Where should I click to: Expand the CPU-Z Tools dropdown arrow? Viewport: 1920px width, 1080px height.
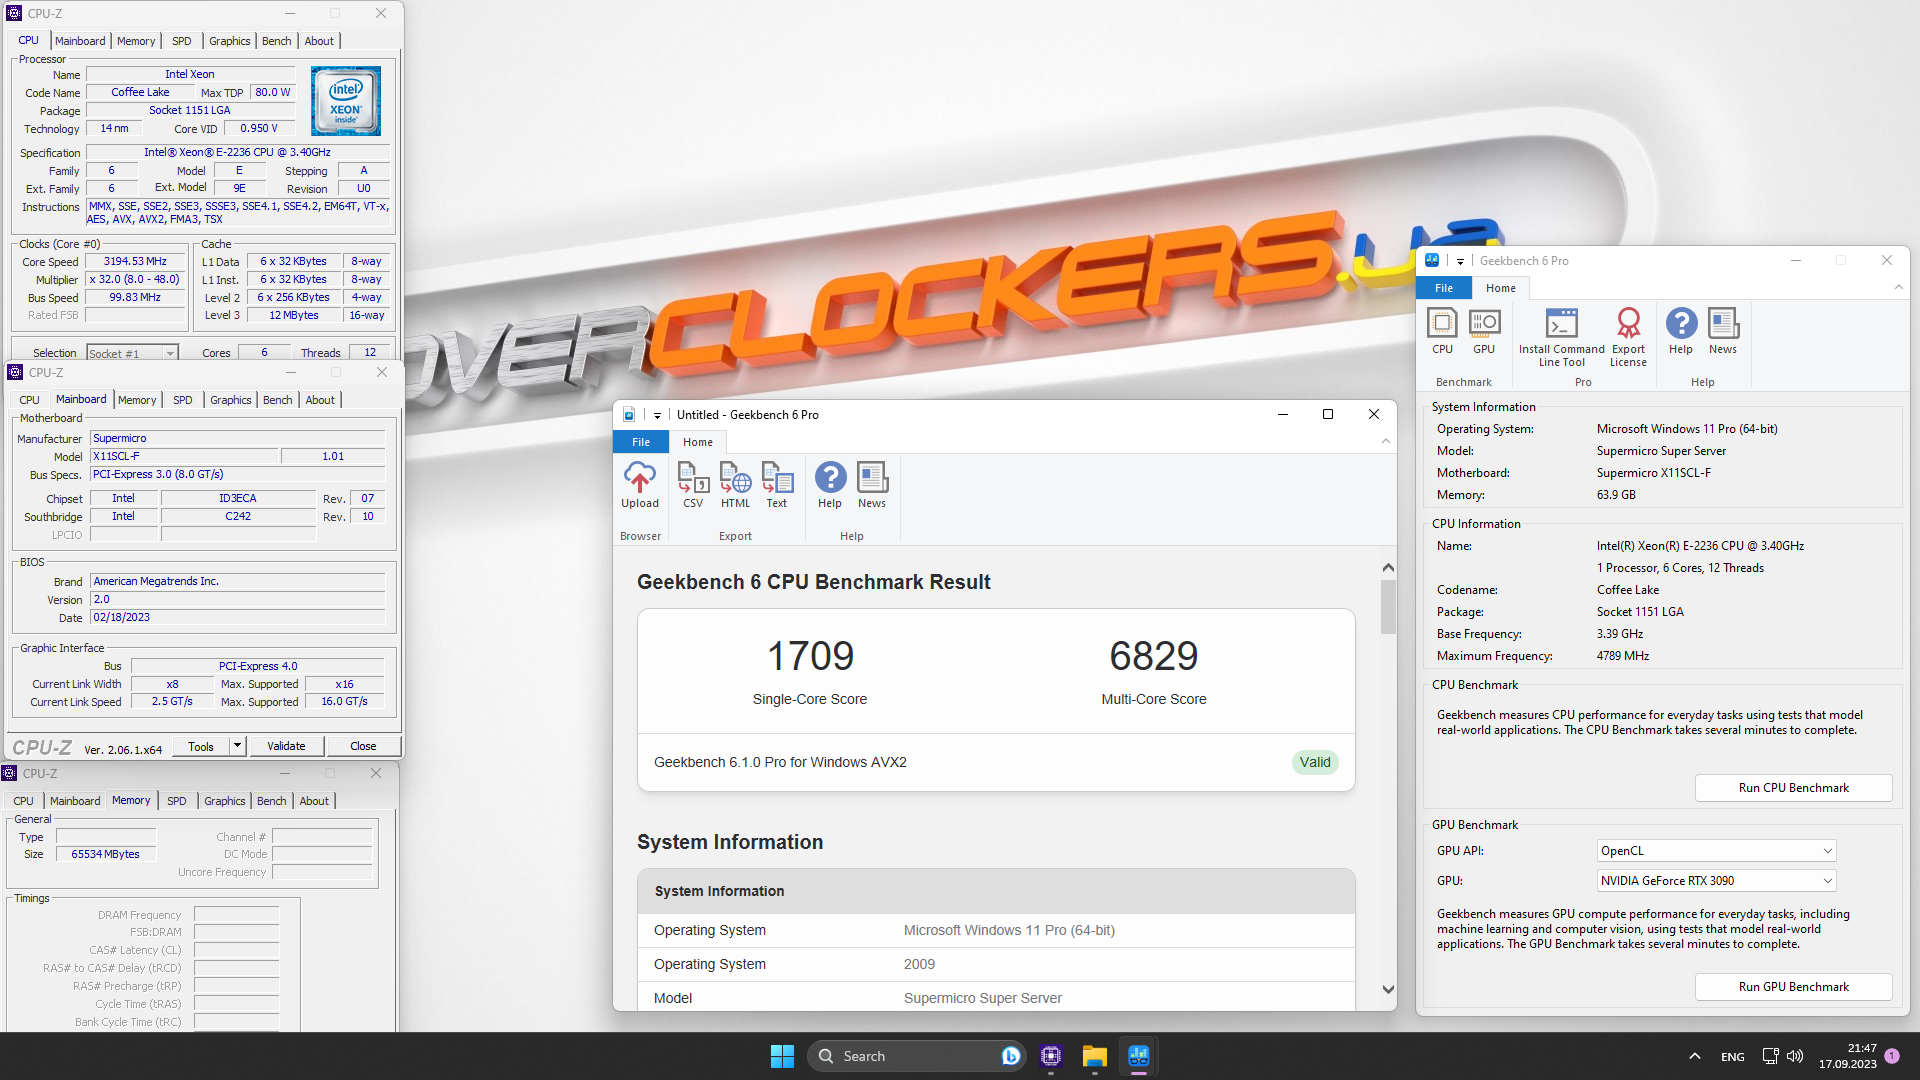pyautogui.click(x=237, y=746)
